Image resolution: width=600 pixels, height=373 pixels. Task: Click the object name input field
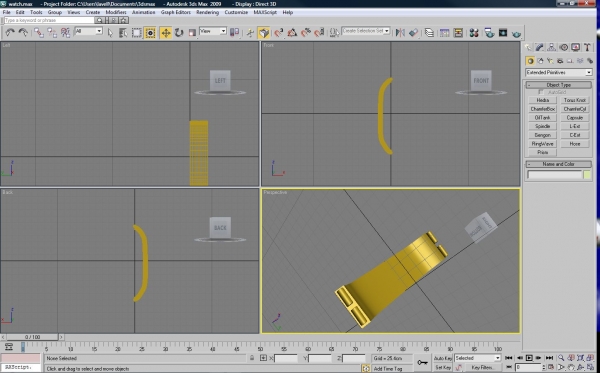(x=554, y=175)
